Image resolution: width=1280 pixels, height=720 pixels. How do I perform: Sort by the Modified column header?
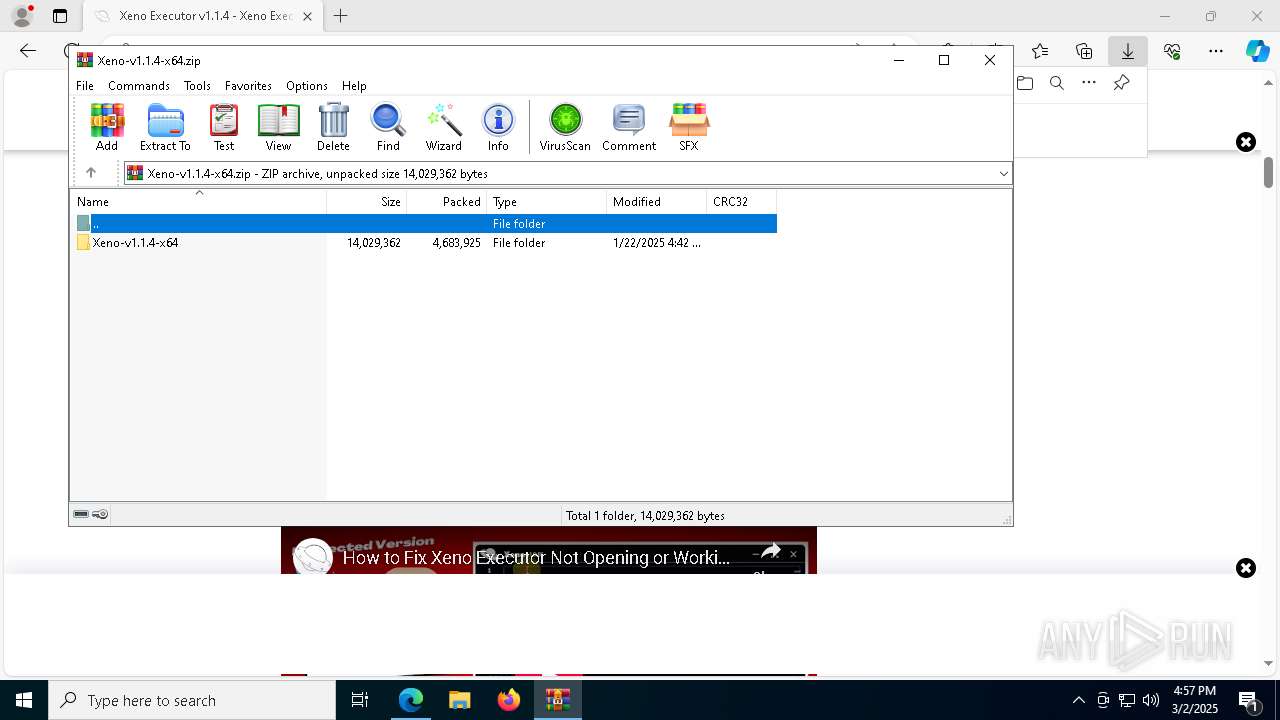pos(657,202)
